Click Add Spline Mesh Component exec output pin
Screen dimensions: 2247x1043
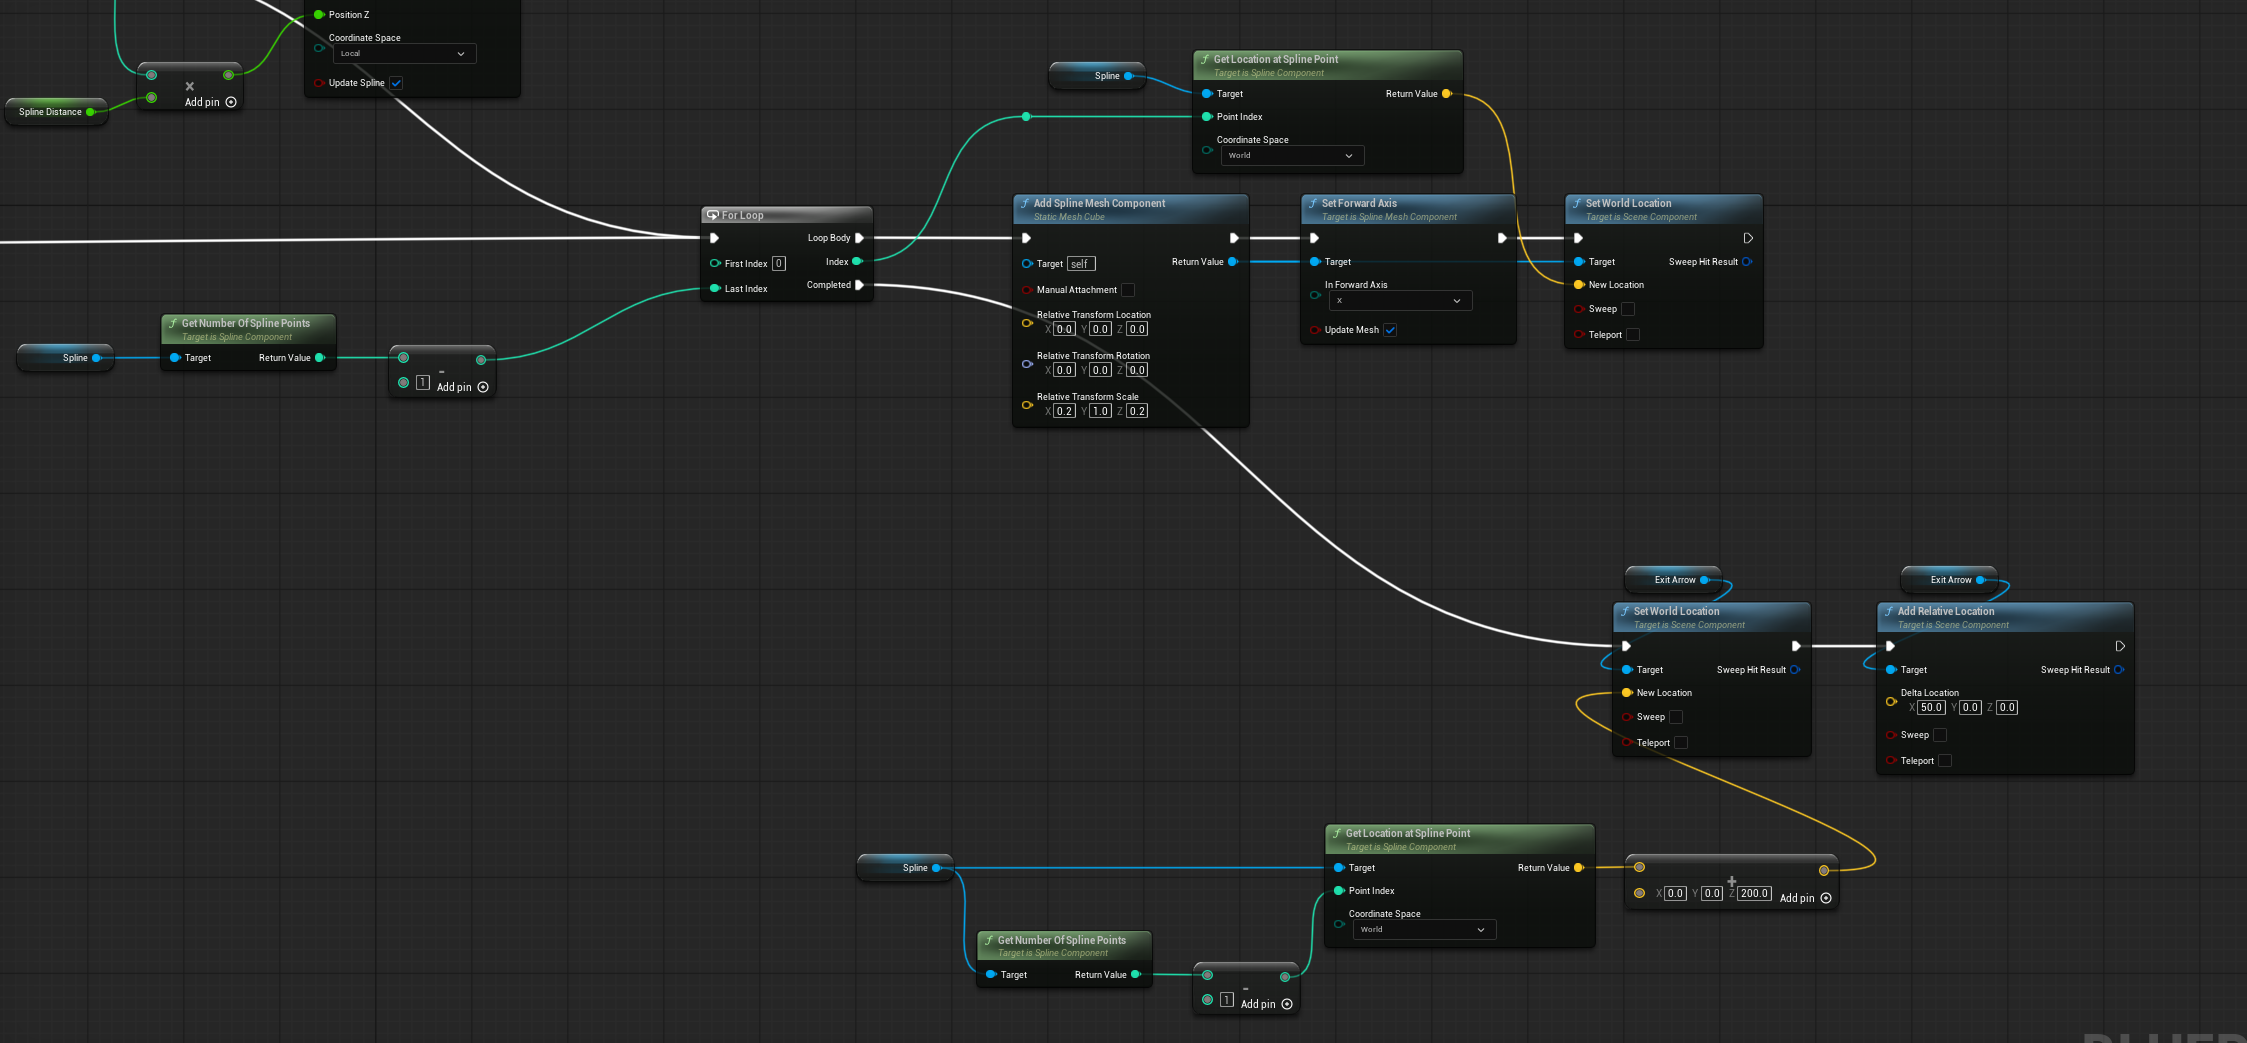pyautogui.click(x=1234, y=238)
